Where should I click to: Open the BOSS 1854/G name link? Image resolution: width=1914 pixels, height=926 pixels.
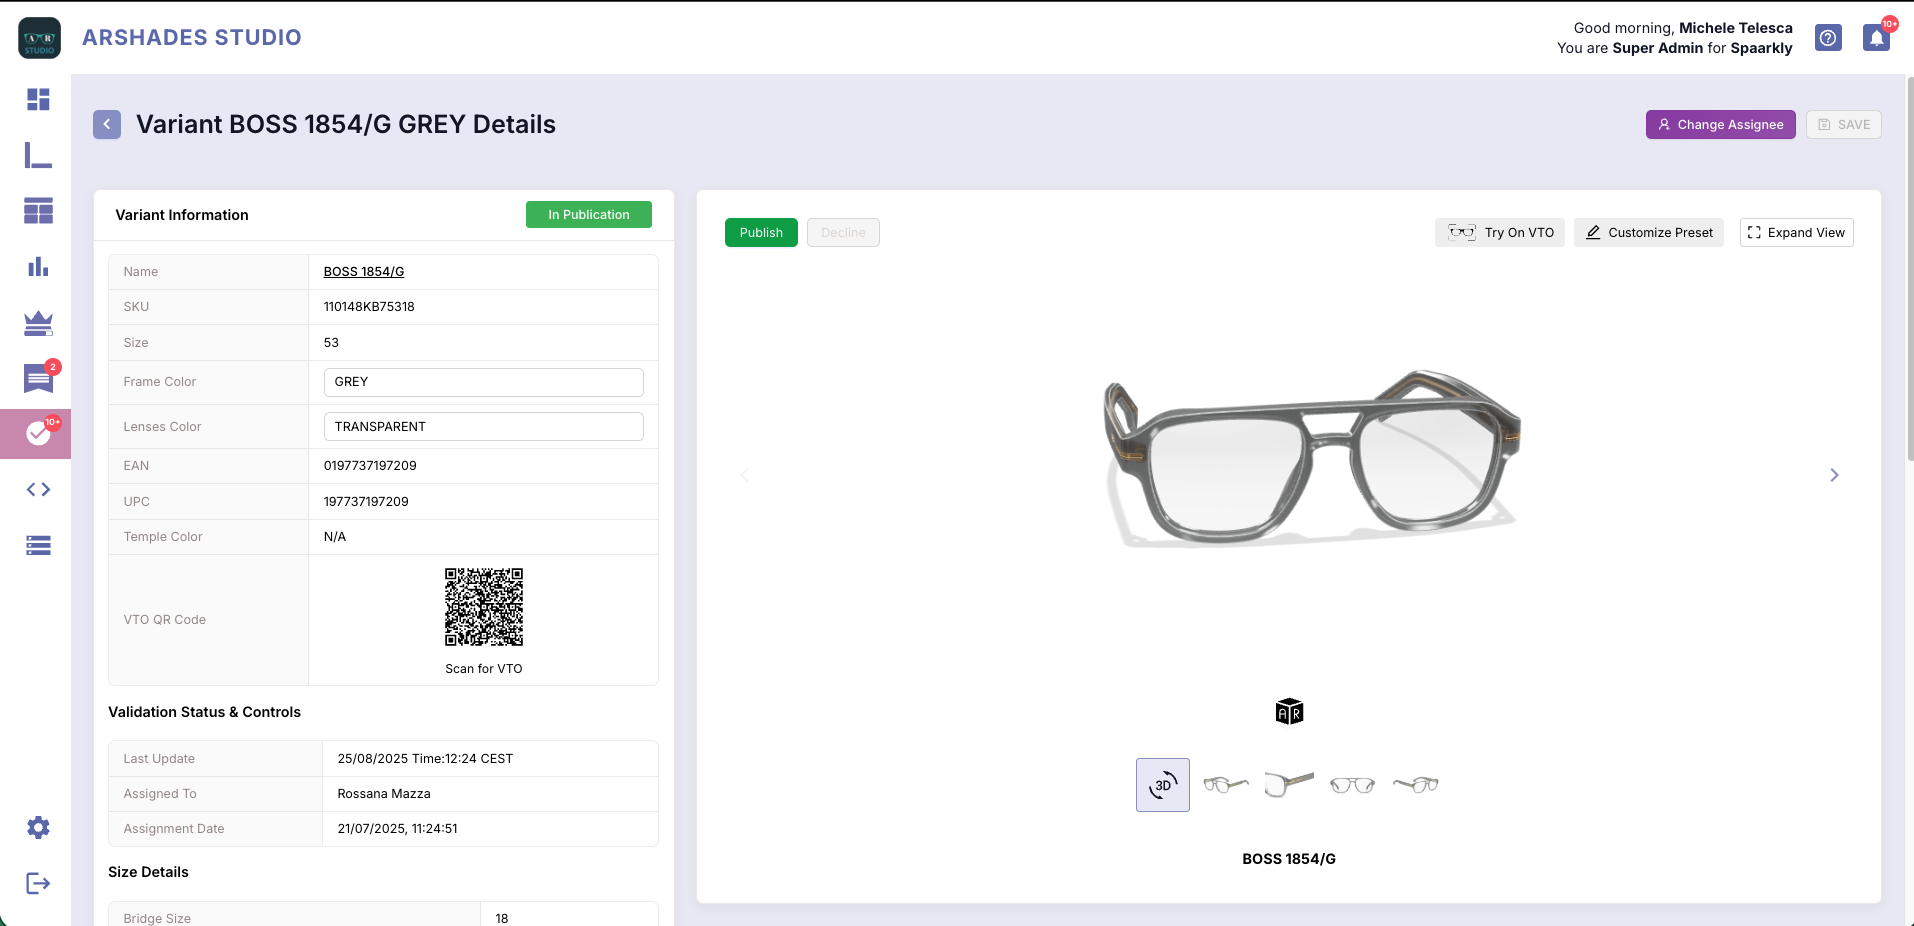click(364, 272)
